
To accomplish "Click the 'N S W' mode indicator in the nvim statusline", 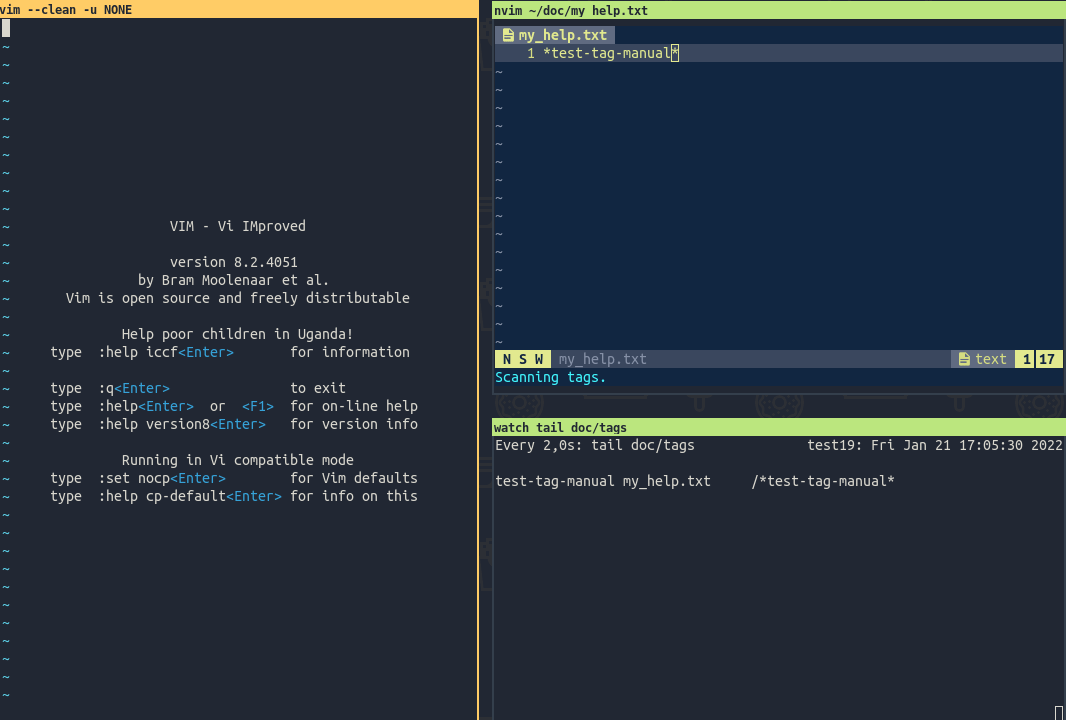I will coord(523,359).
